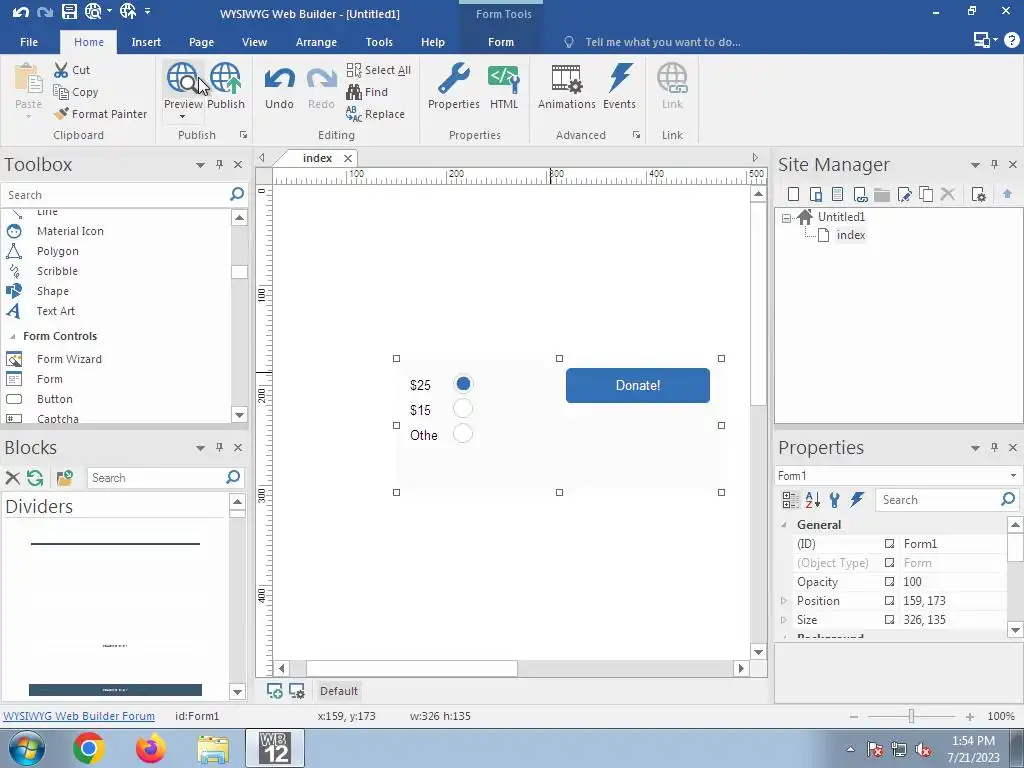Click the Default breakpoint button
The image size is (1024, 768).
click(338, 691)
